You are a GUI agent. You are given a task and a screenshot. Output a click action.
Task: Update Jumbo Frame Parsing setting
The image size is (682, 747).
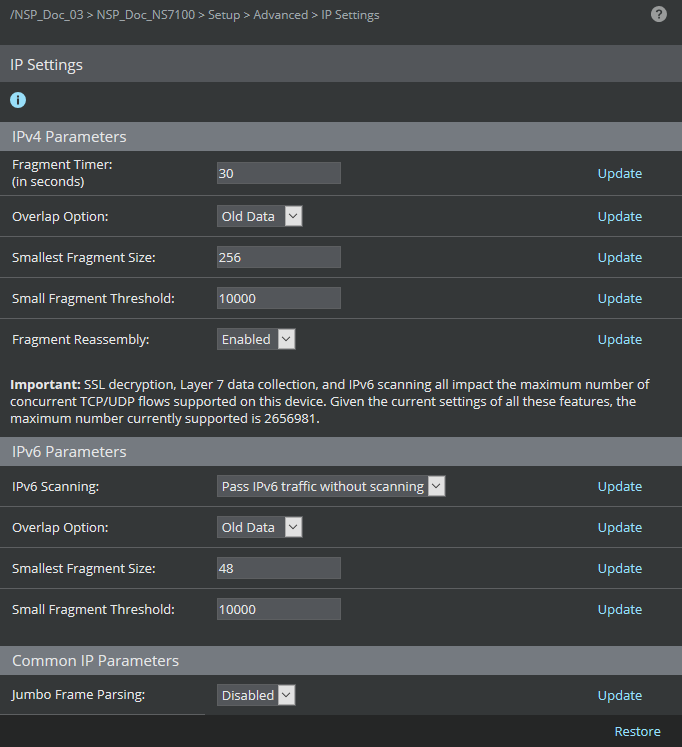tap(620, 695)
